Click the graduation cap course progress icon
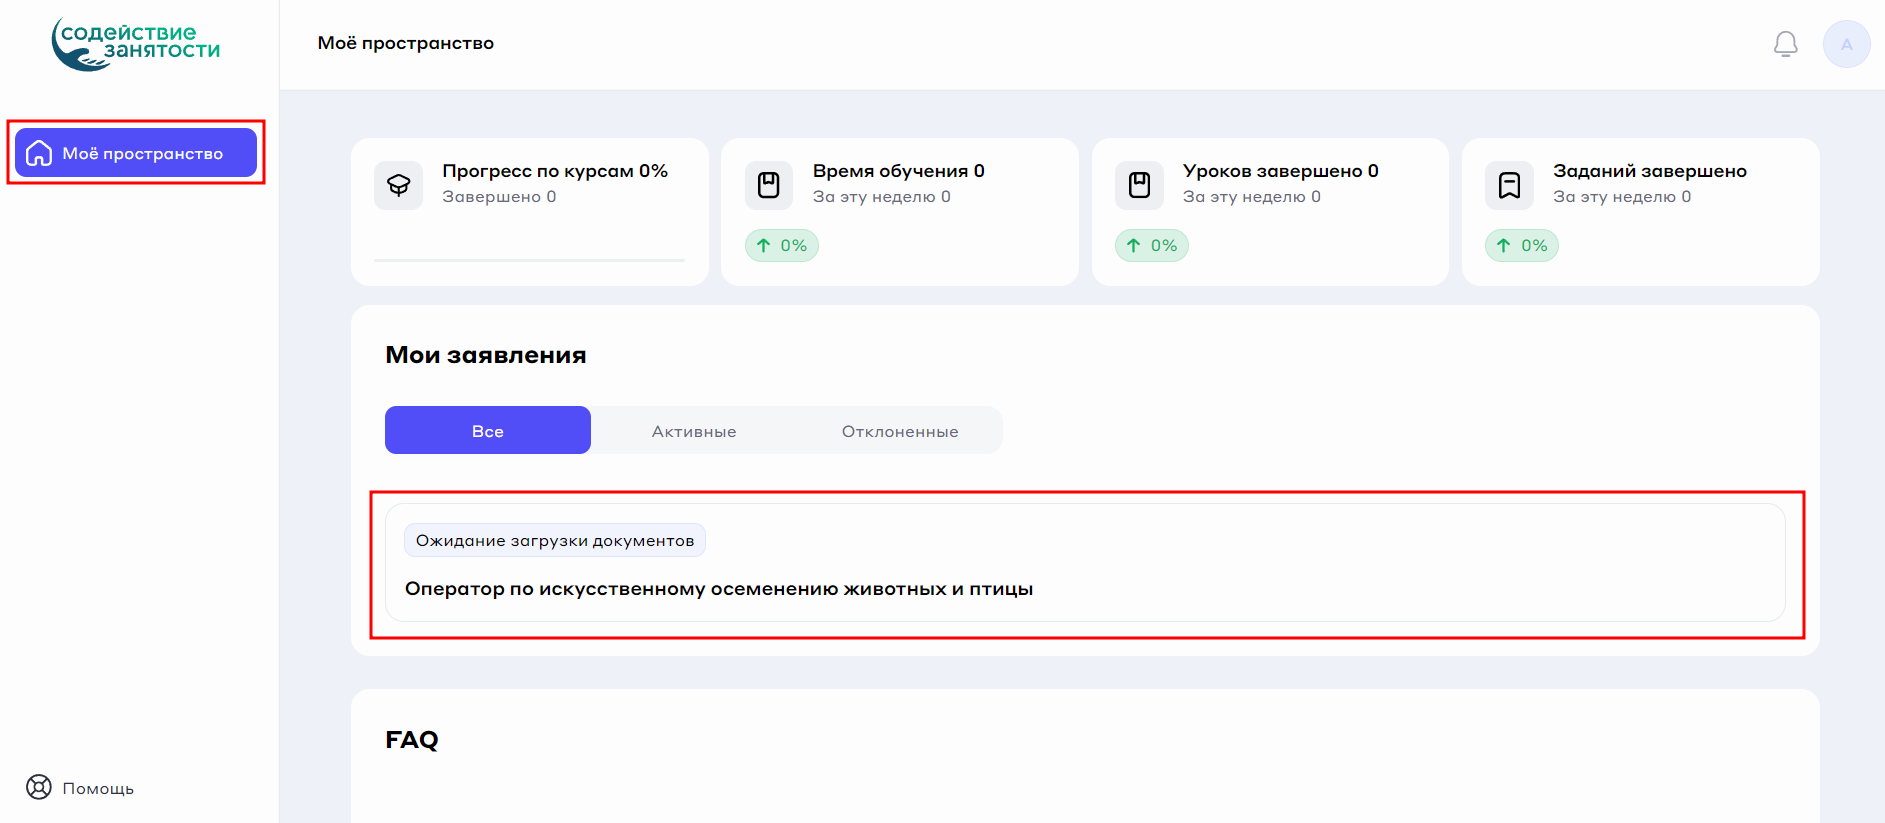This screenshot has width=1885, height=823. pyautogui.click(x=399, y=185)
